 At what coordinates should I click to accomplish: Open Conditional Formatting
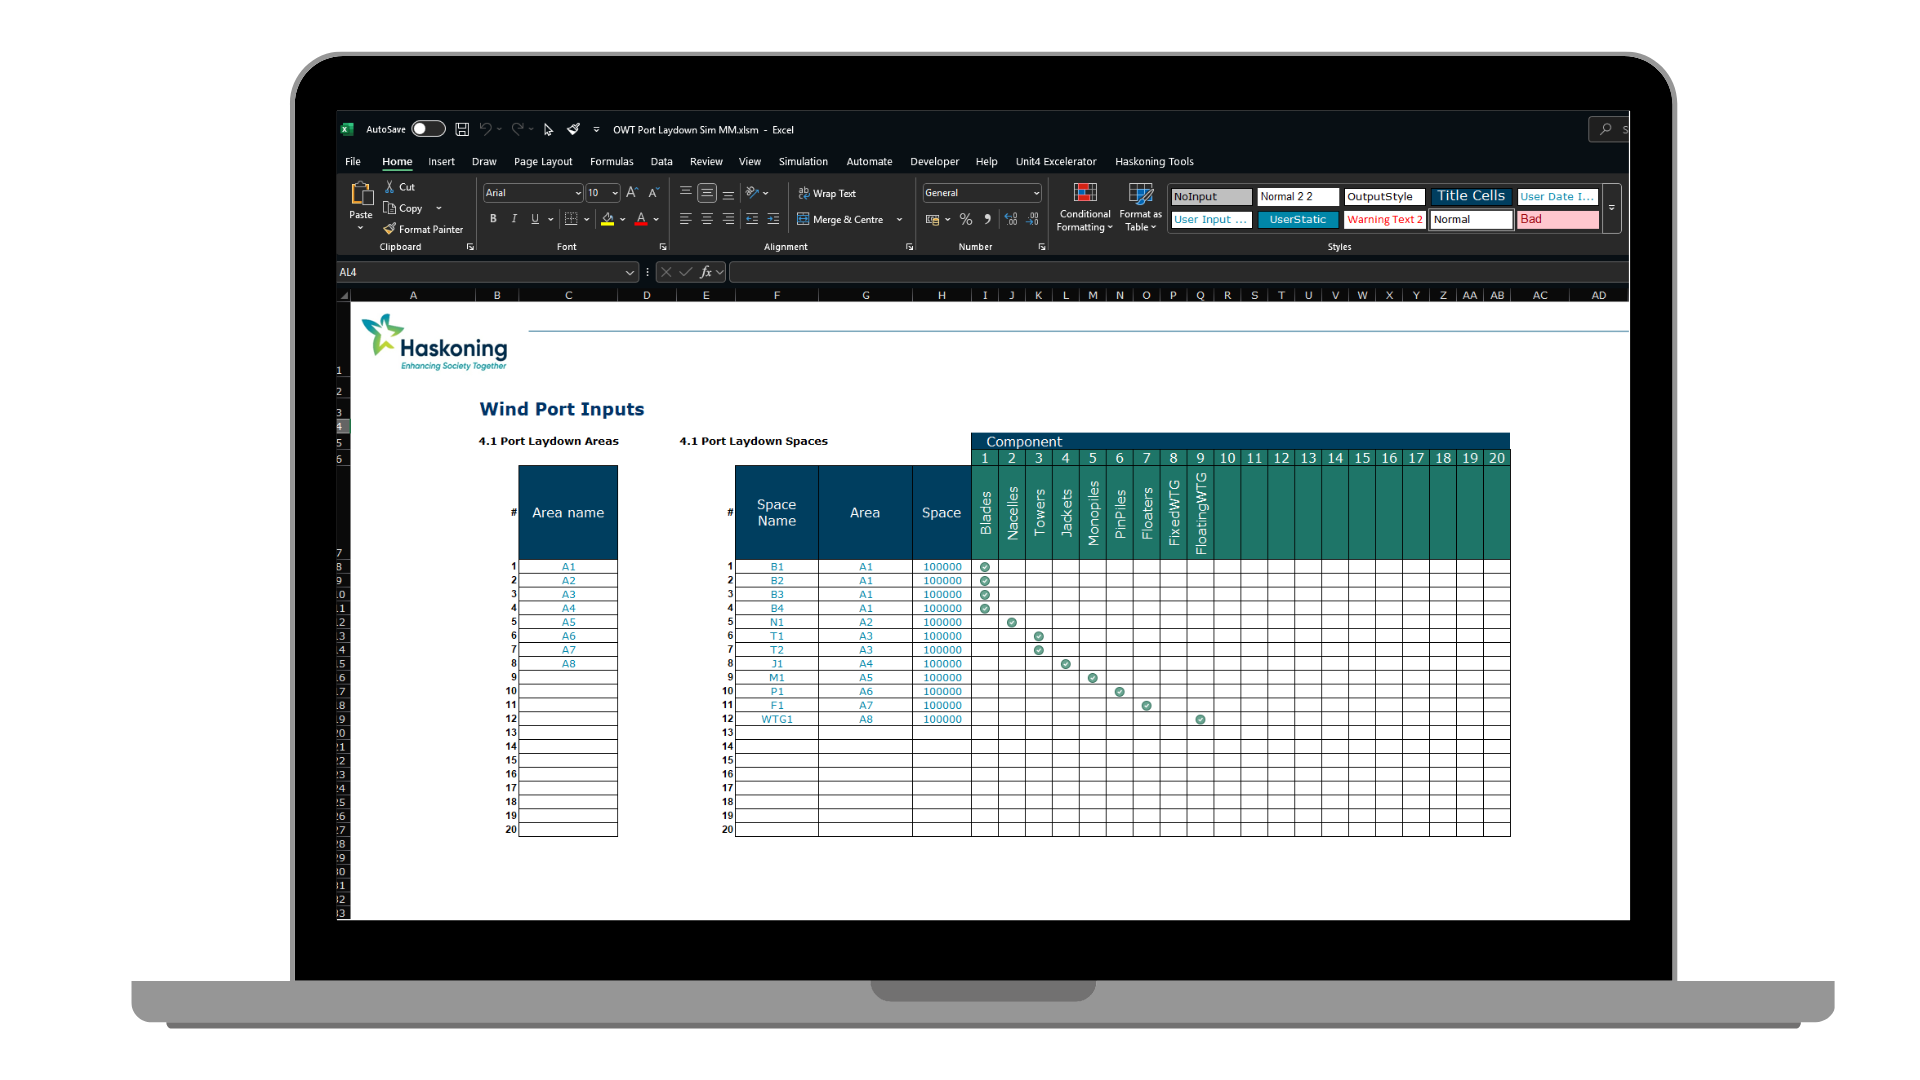pyautogui.click(x=1084, y=207)
